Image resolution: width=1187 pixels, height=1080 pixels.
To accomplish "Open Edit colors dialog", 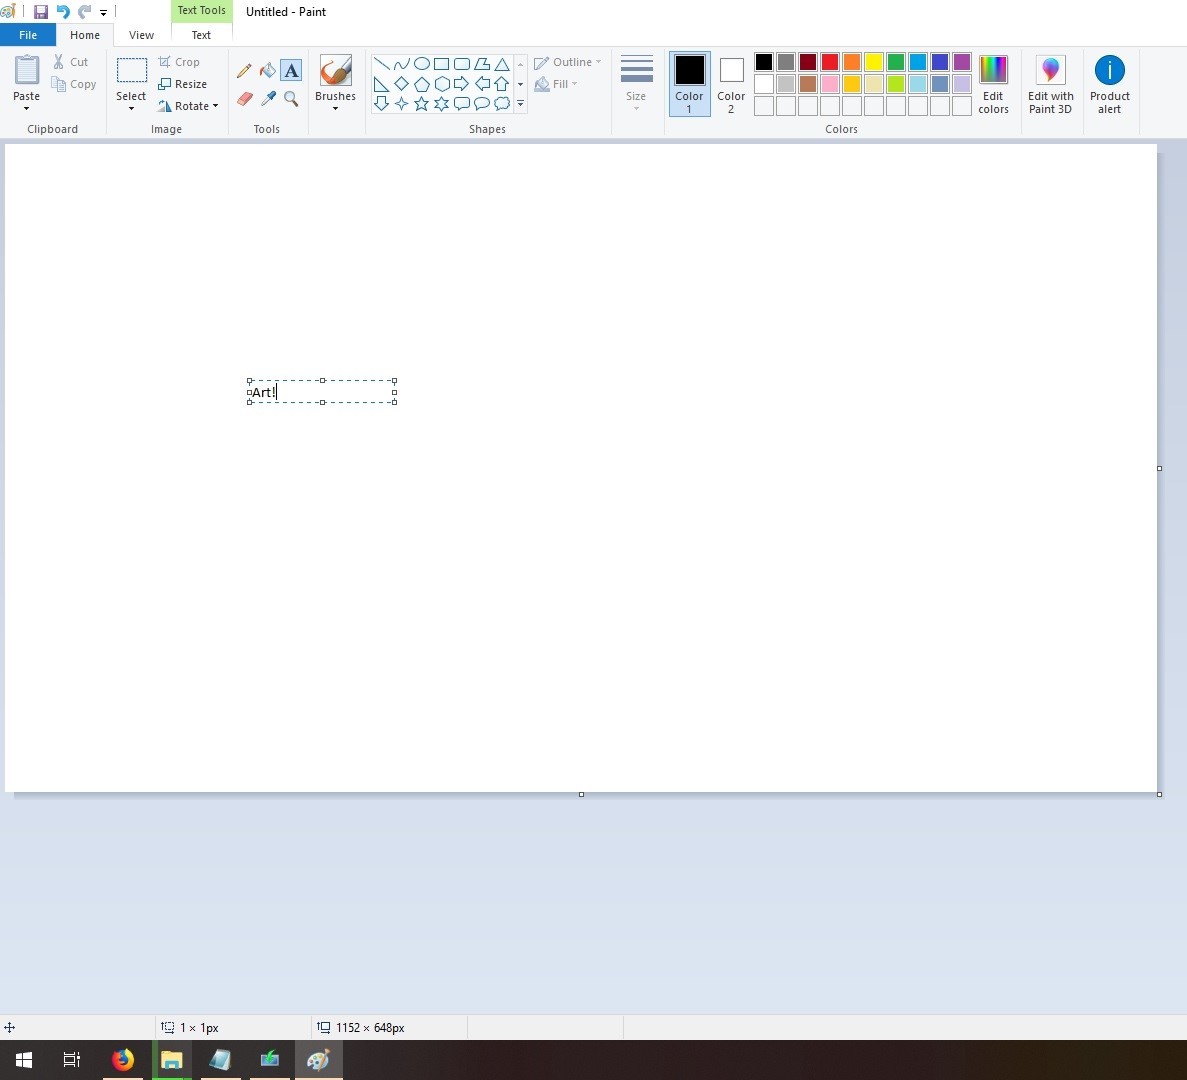I will [993, 84].
